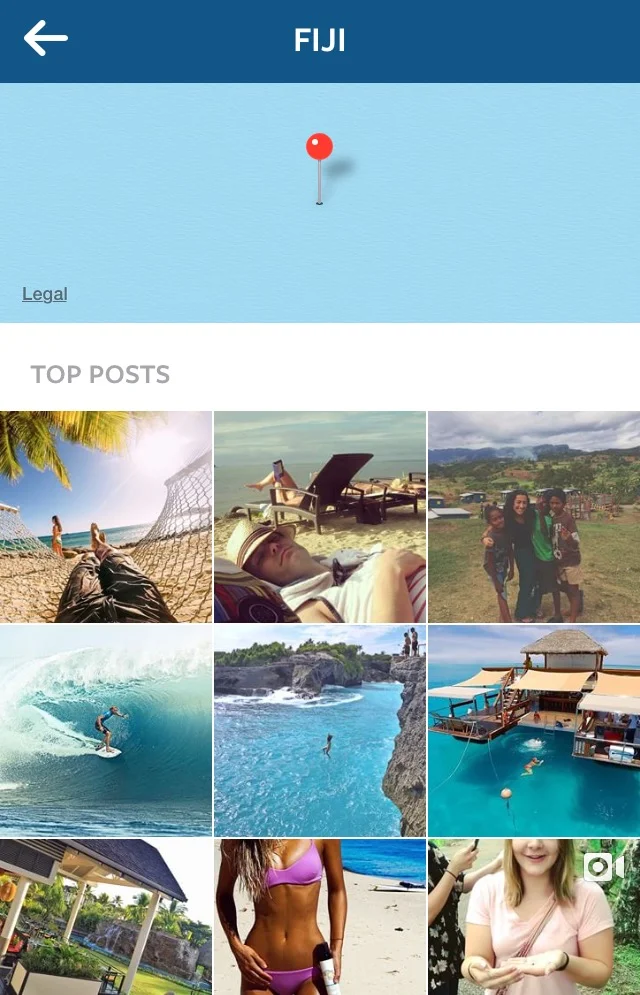Tap the thatched hut roof on floating bar
The width and height of the screenshot is (640, 995).
point(564,642)
